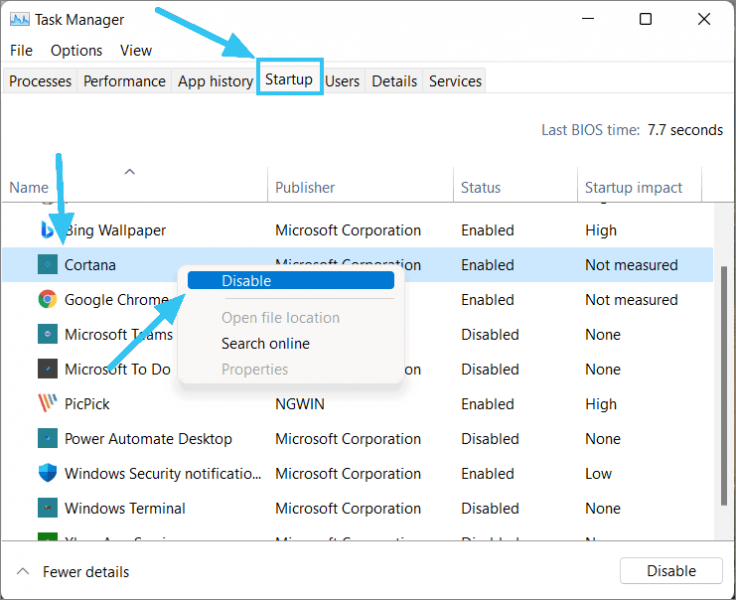Open the File menu
This screenshot has width=736, height=600.
click(x=21, y=50)
